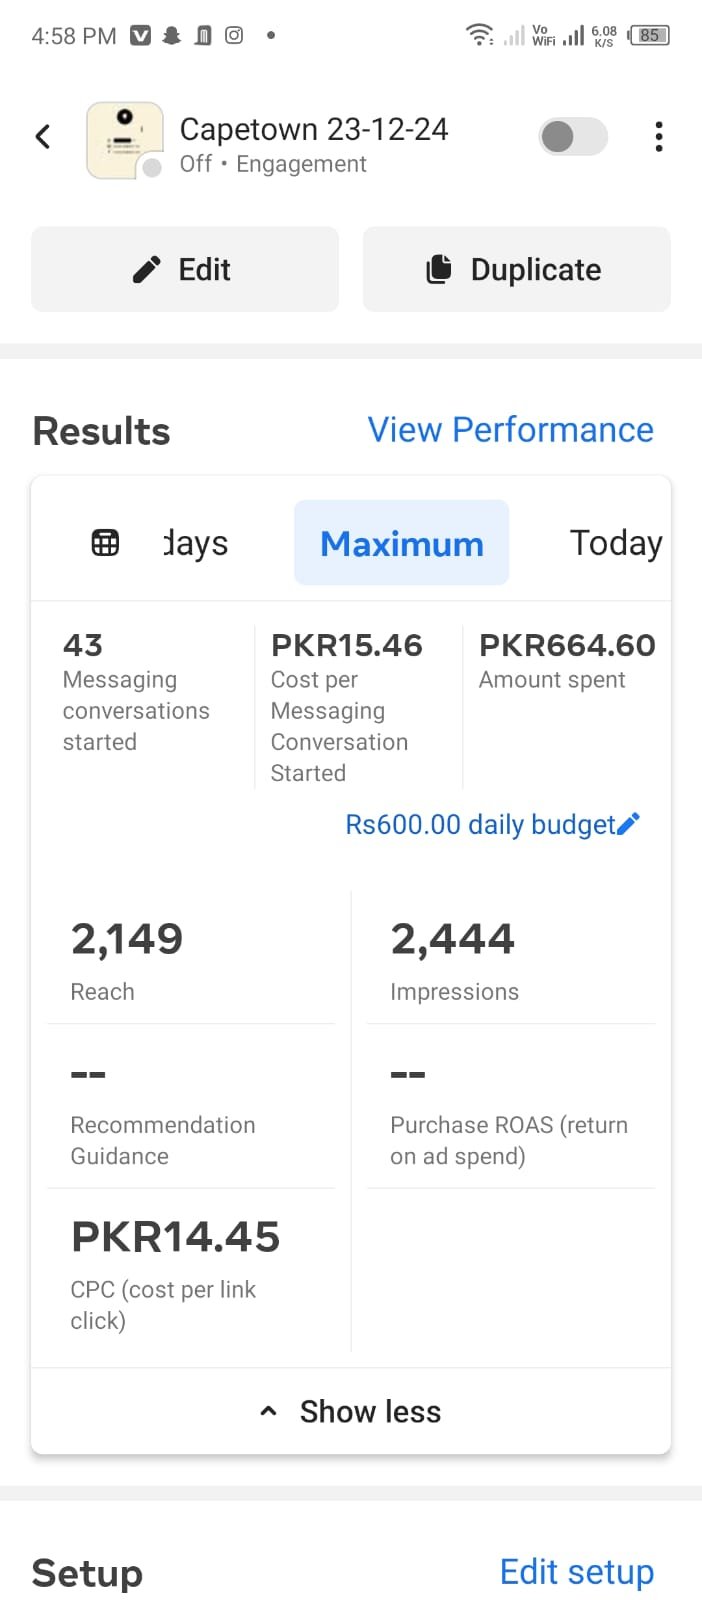Tap the PKR14.45 CPC metric
Image resolution: width=702 pixels, height=1600 pixels.
[175, 1237]
